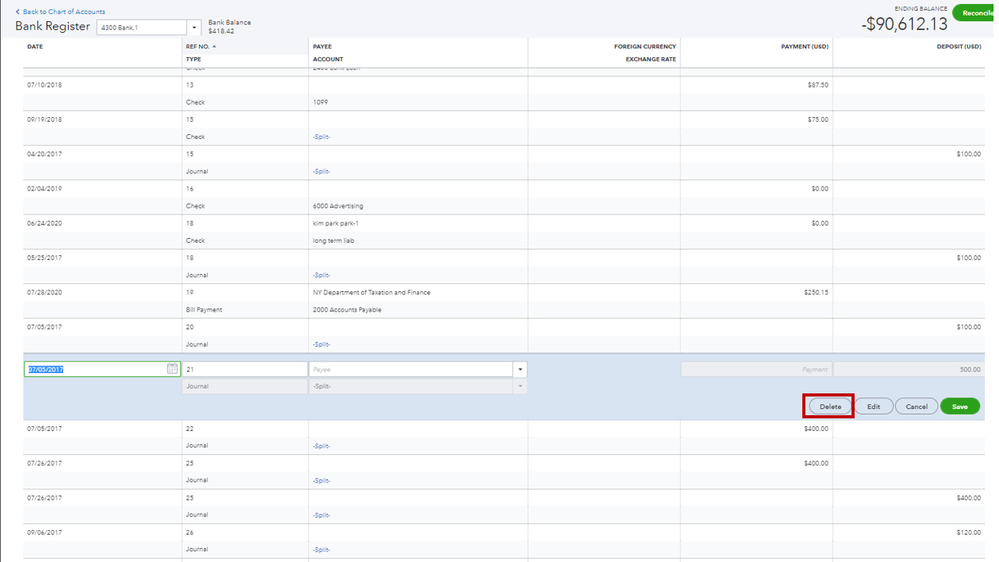This screenshot has width=999, height=562.
Task: Open -Split- link for 09/06/2017 journal
Action: point(321,549)
